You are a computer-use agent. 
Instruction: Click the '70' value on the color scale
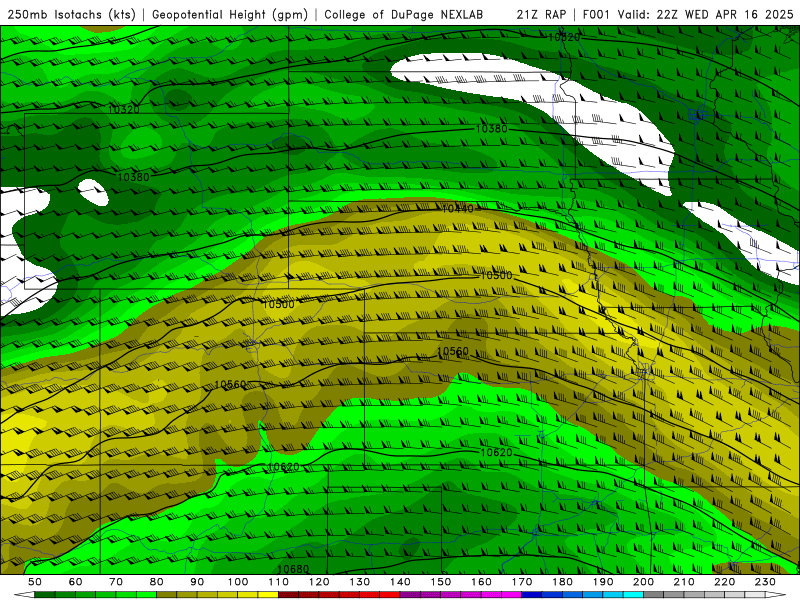[x=116, y=582]
